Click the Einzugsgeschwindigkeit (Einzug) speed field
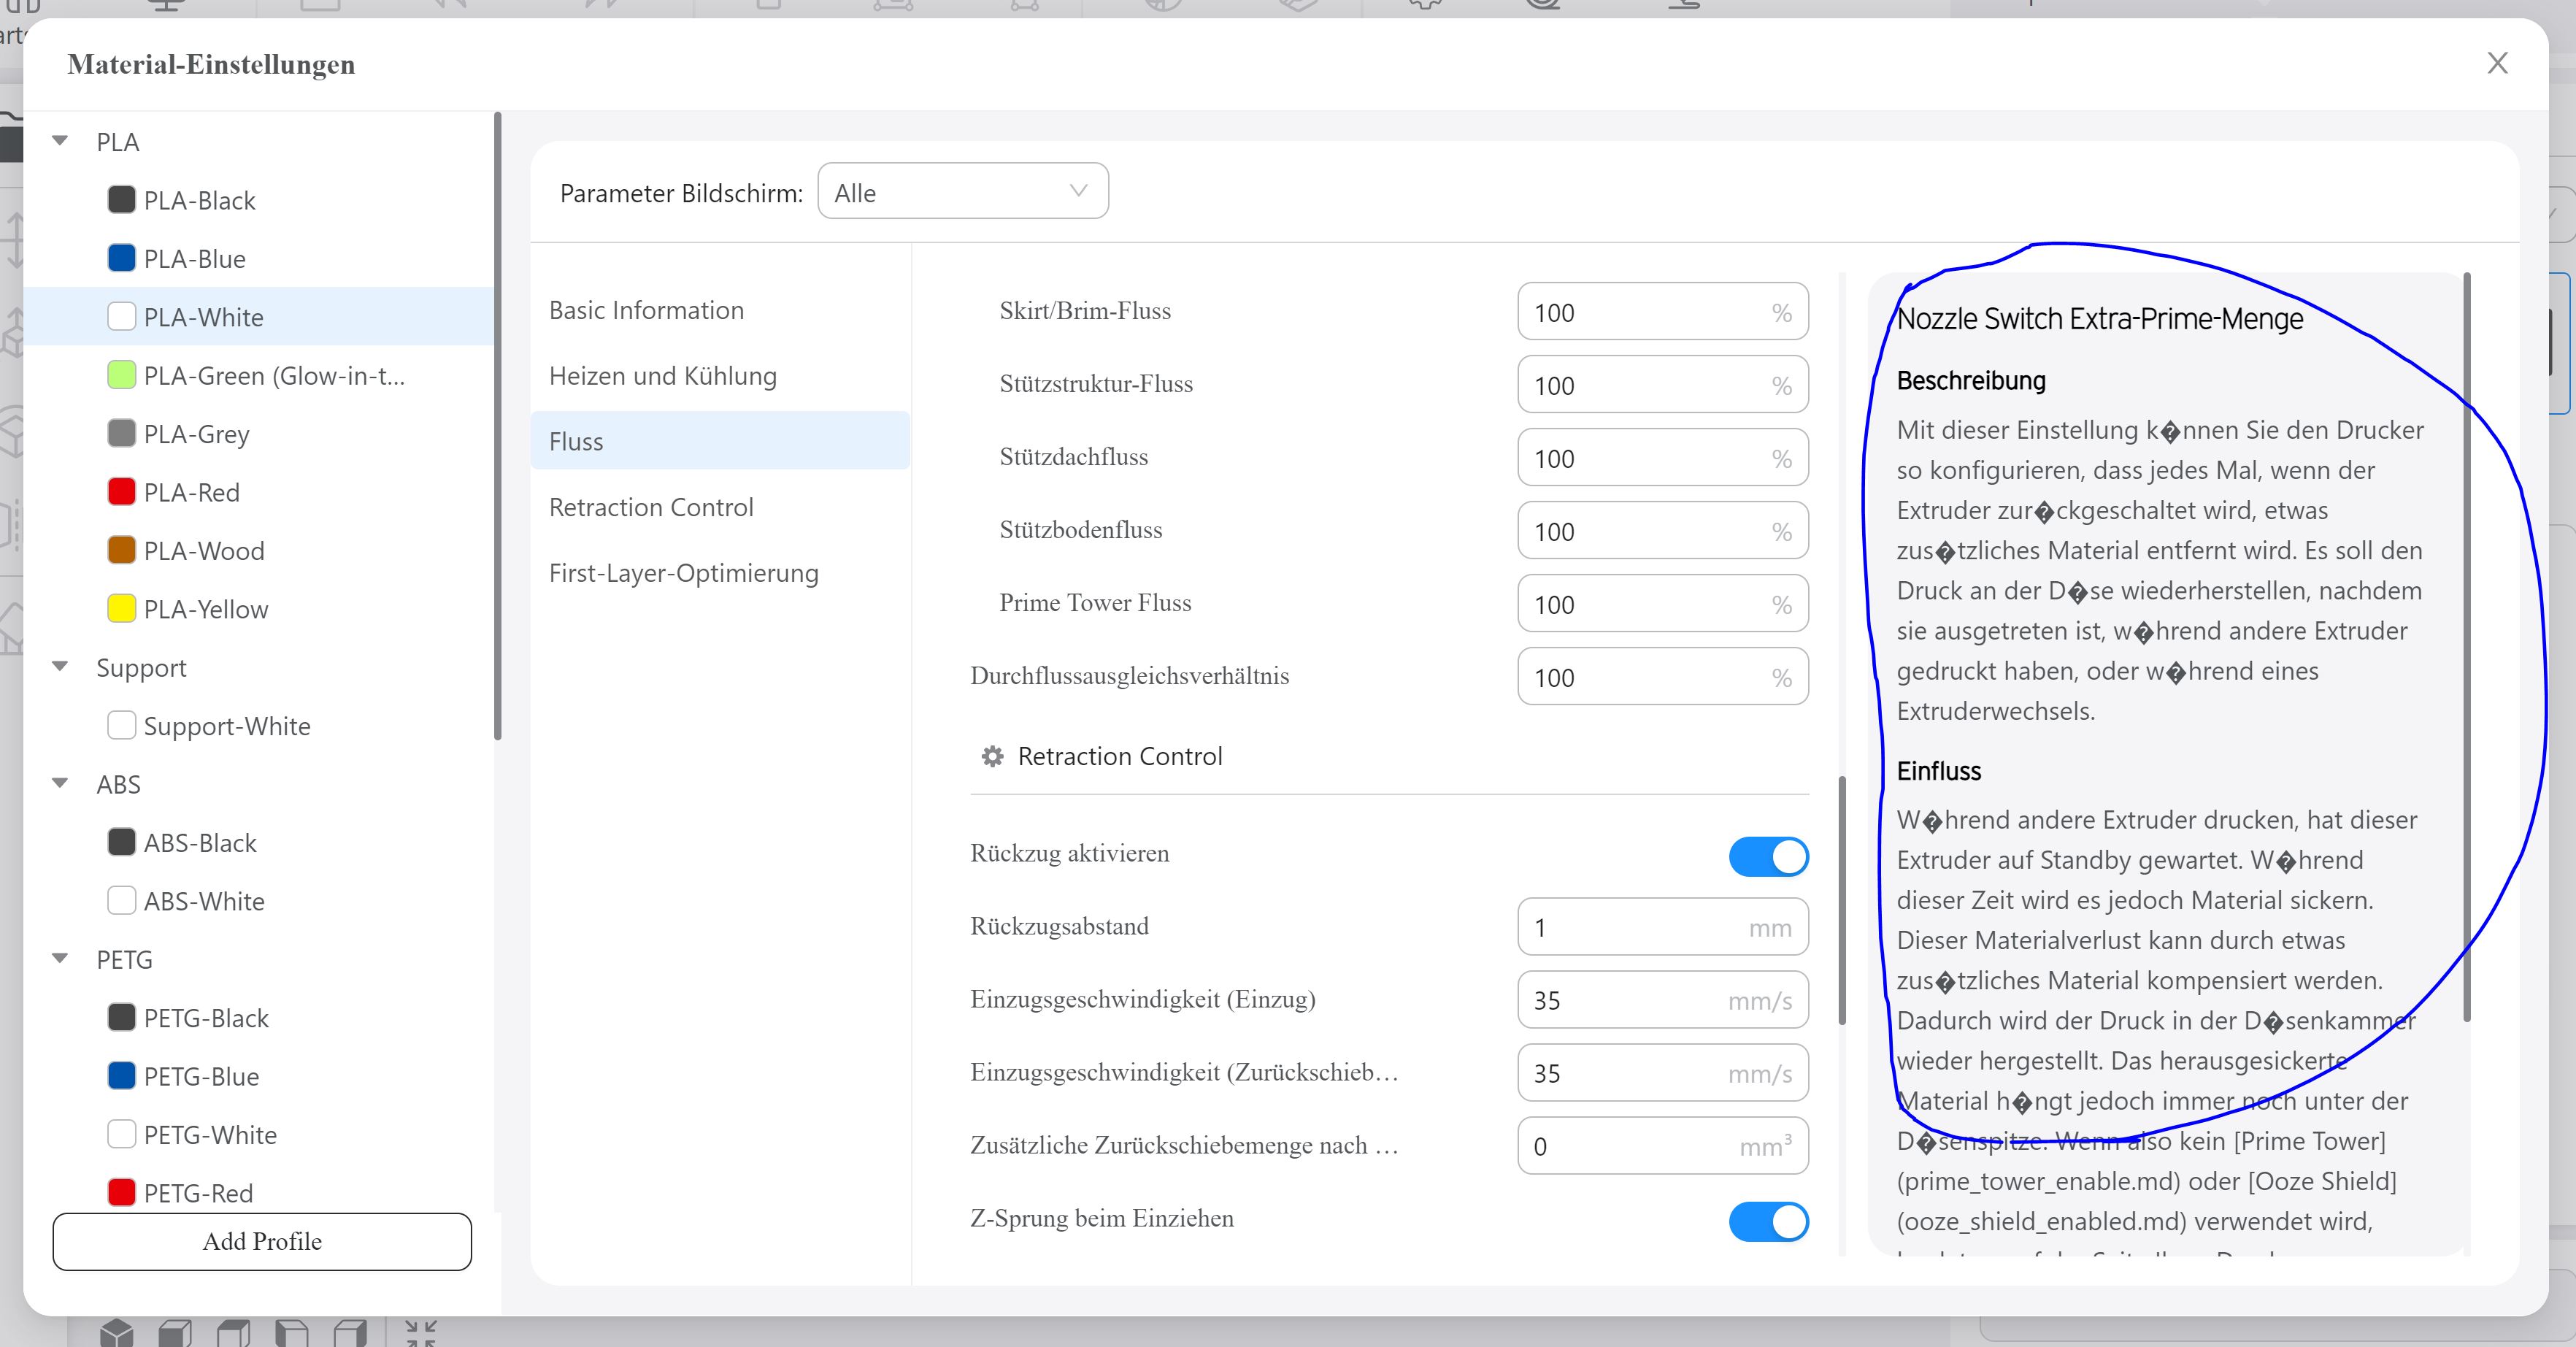Image resolution: width=2576 pixels, height=1347 pixels. click(x=1663, y=1000)
